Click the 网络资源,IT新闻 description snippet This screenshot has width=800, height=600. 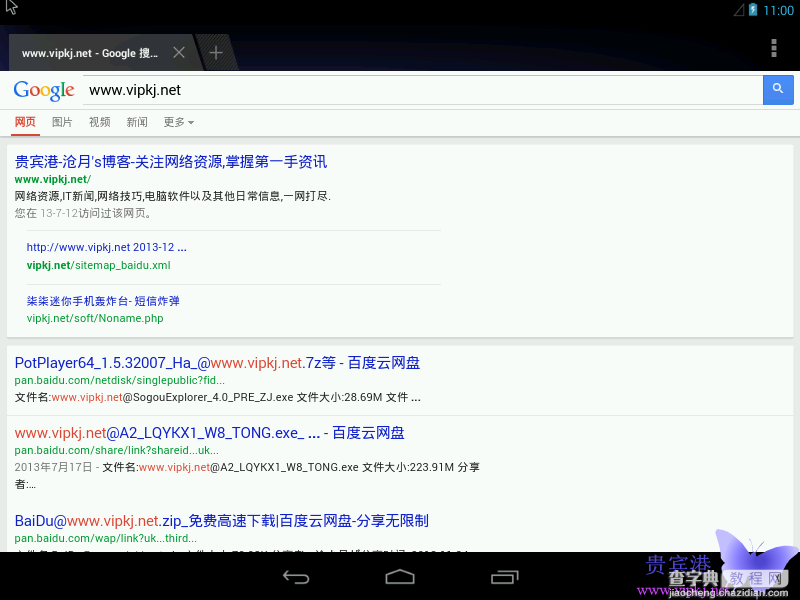(172, 196)
